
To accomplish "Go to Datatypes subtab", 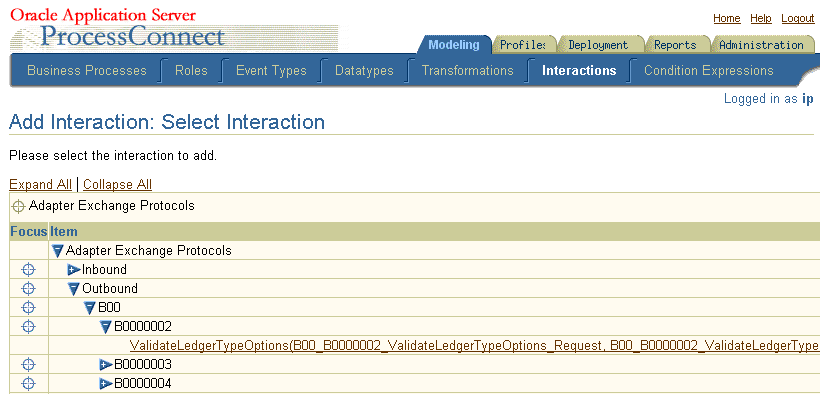I will pyautogui.click(x=365, y=71).
